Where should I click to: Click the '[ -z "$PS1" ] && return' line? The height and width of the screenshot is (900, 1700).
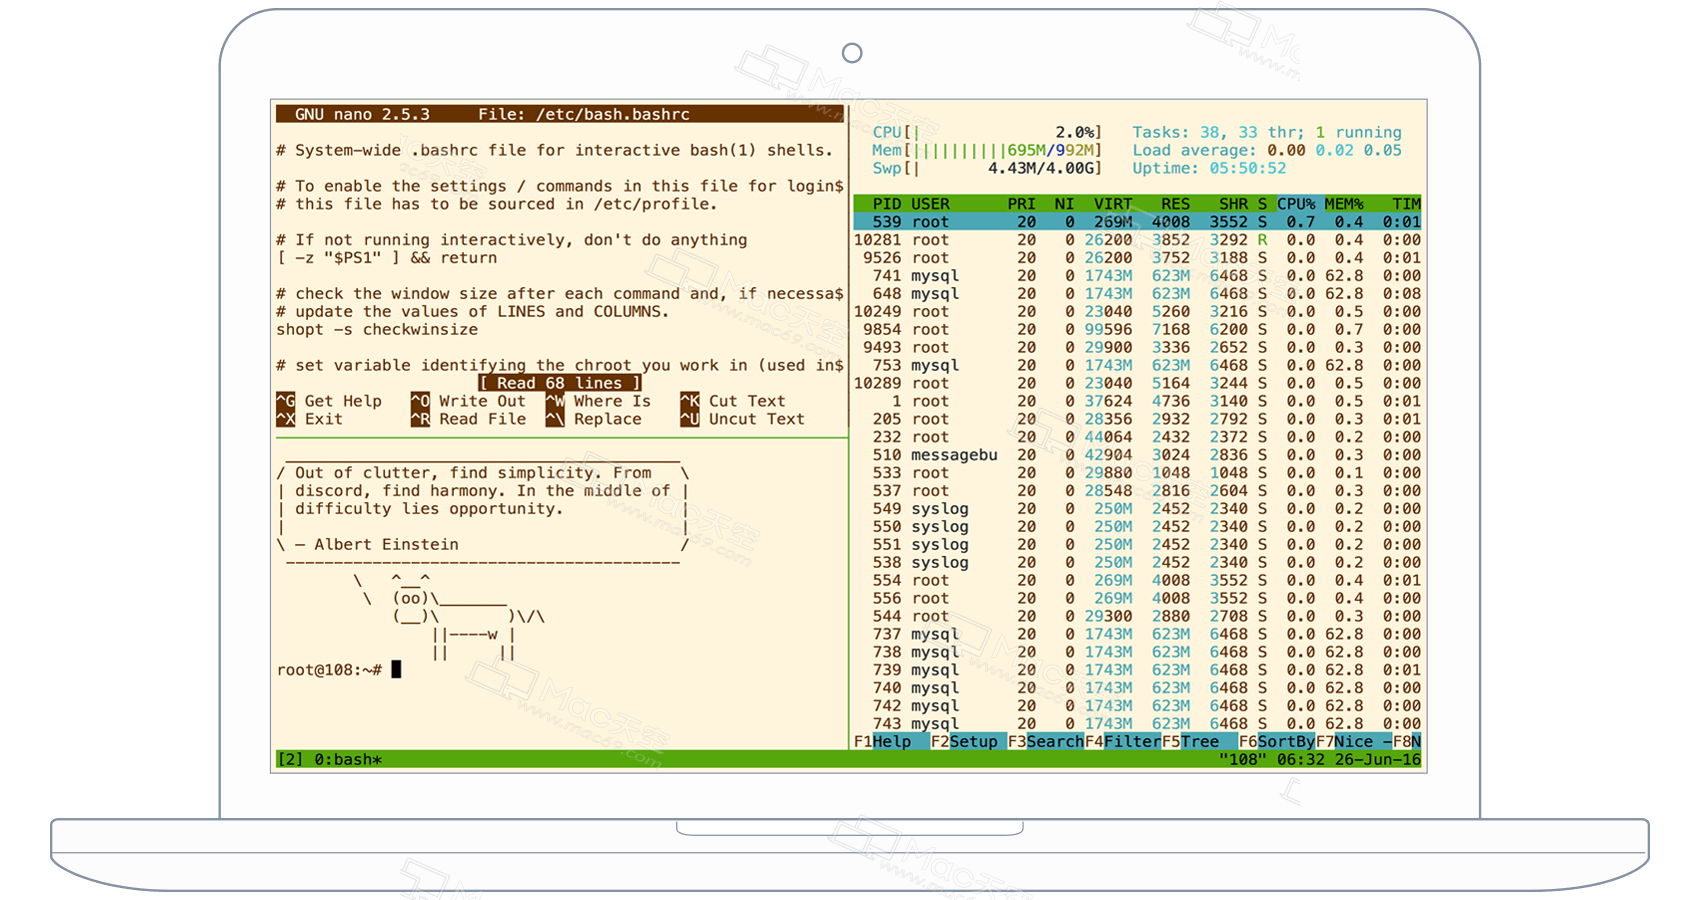[x=387, y=258]
